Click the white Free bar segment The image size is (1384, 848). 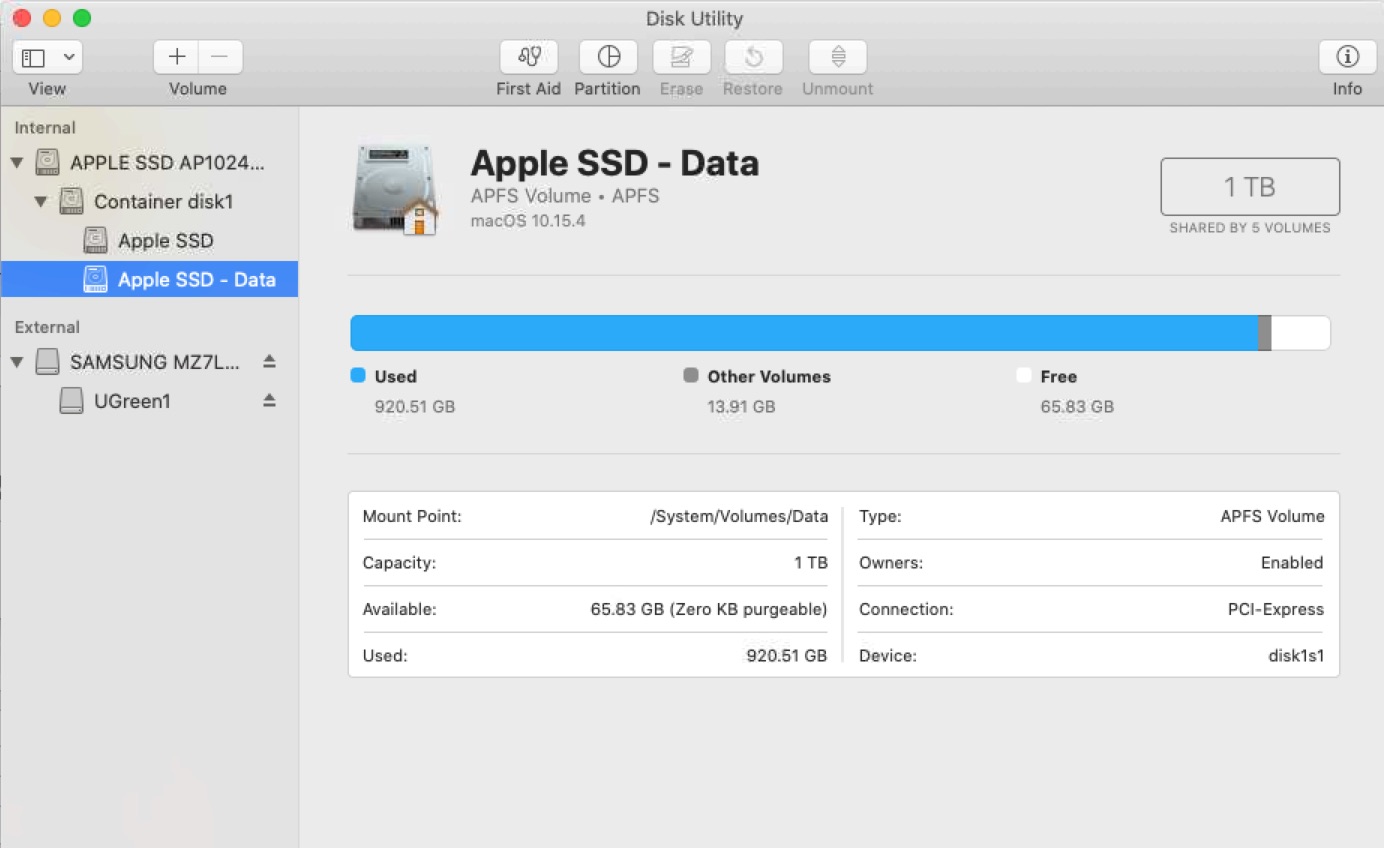click(1300, 333)
